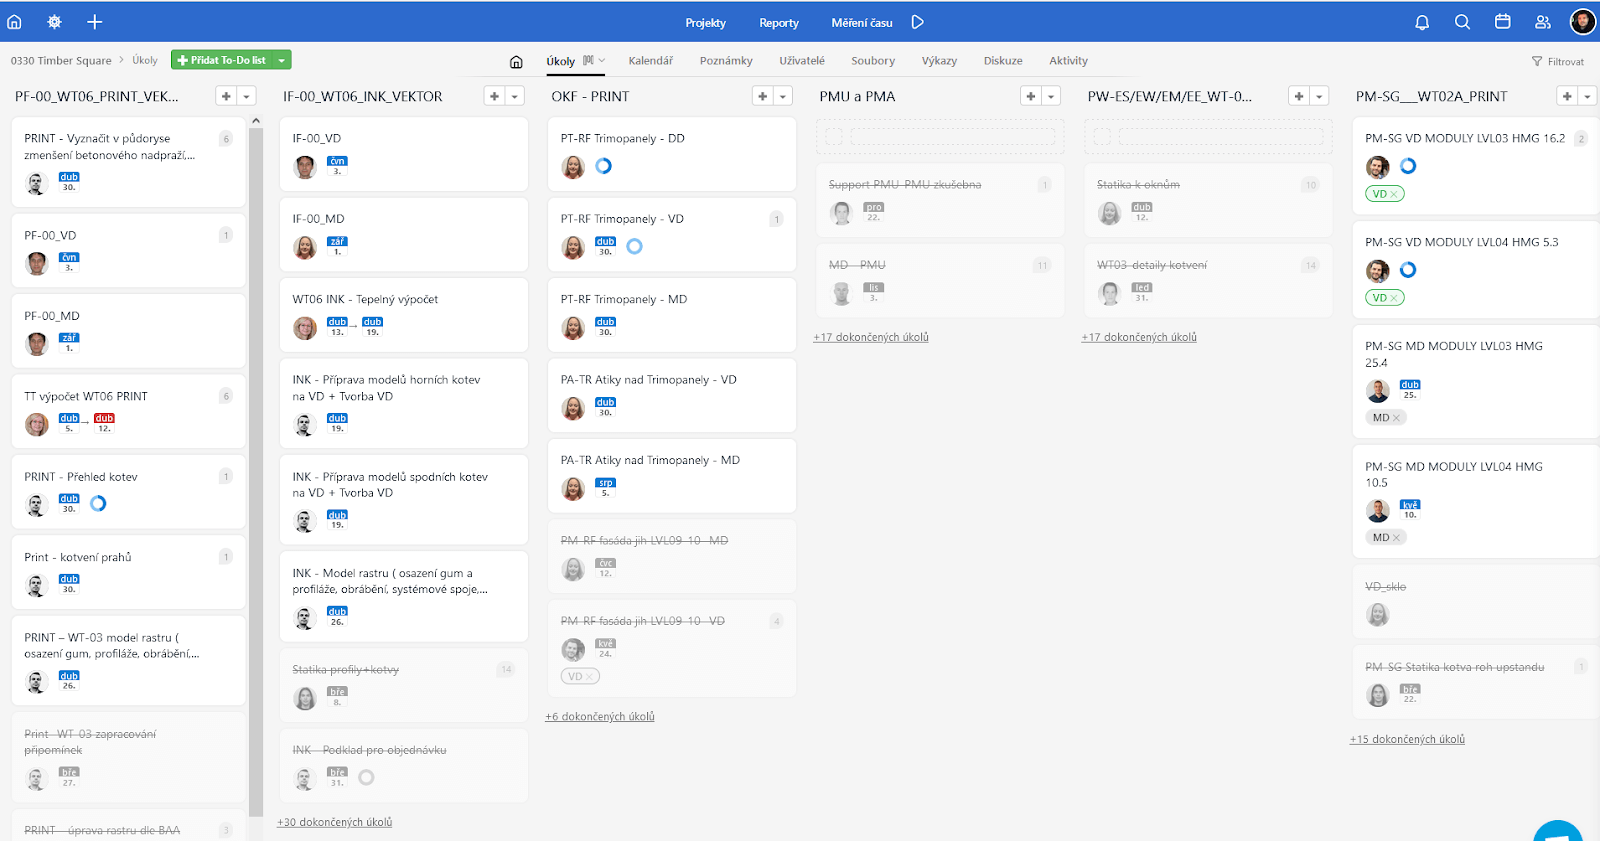Expand the Přidat To-Do list dropdown arrow
This screenshot has height=841, width=1600.
pos(282,60)
